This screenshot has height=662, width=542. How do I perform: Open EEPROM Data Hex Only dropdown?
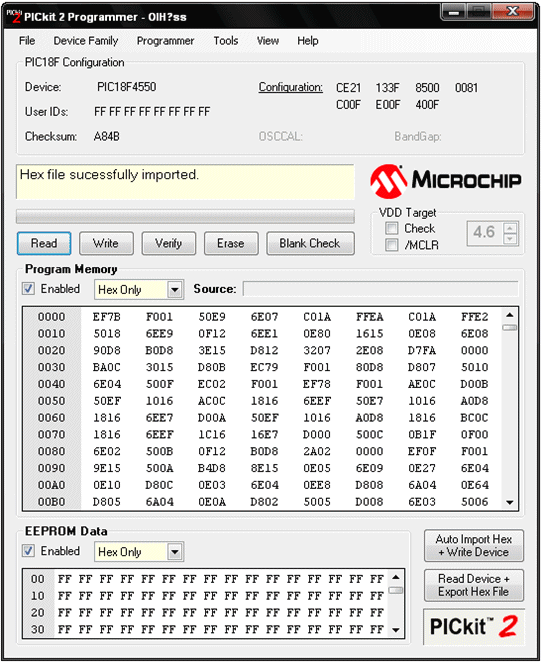tap(174, 552)
